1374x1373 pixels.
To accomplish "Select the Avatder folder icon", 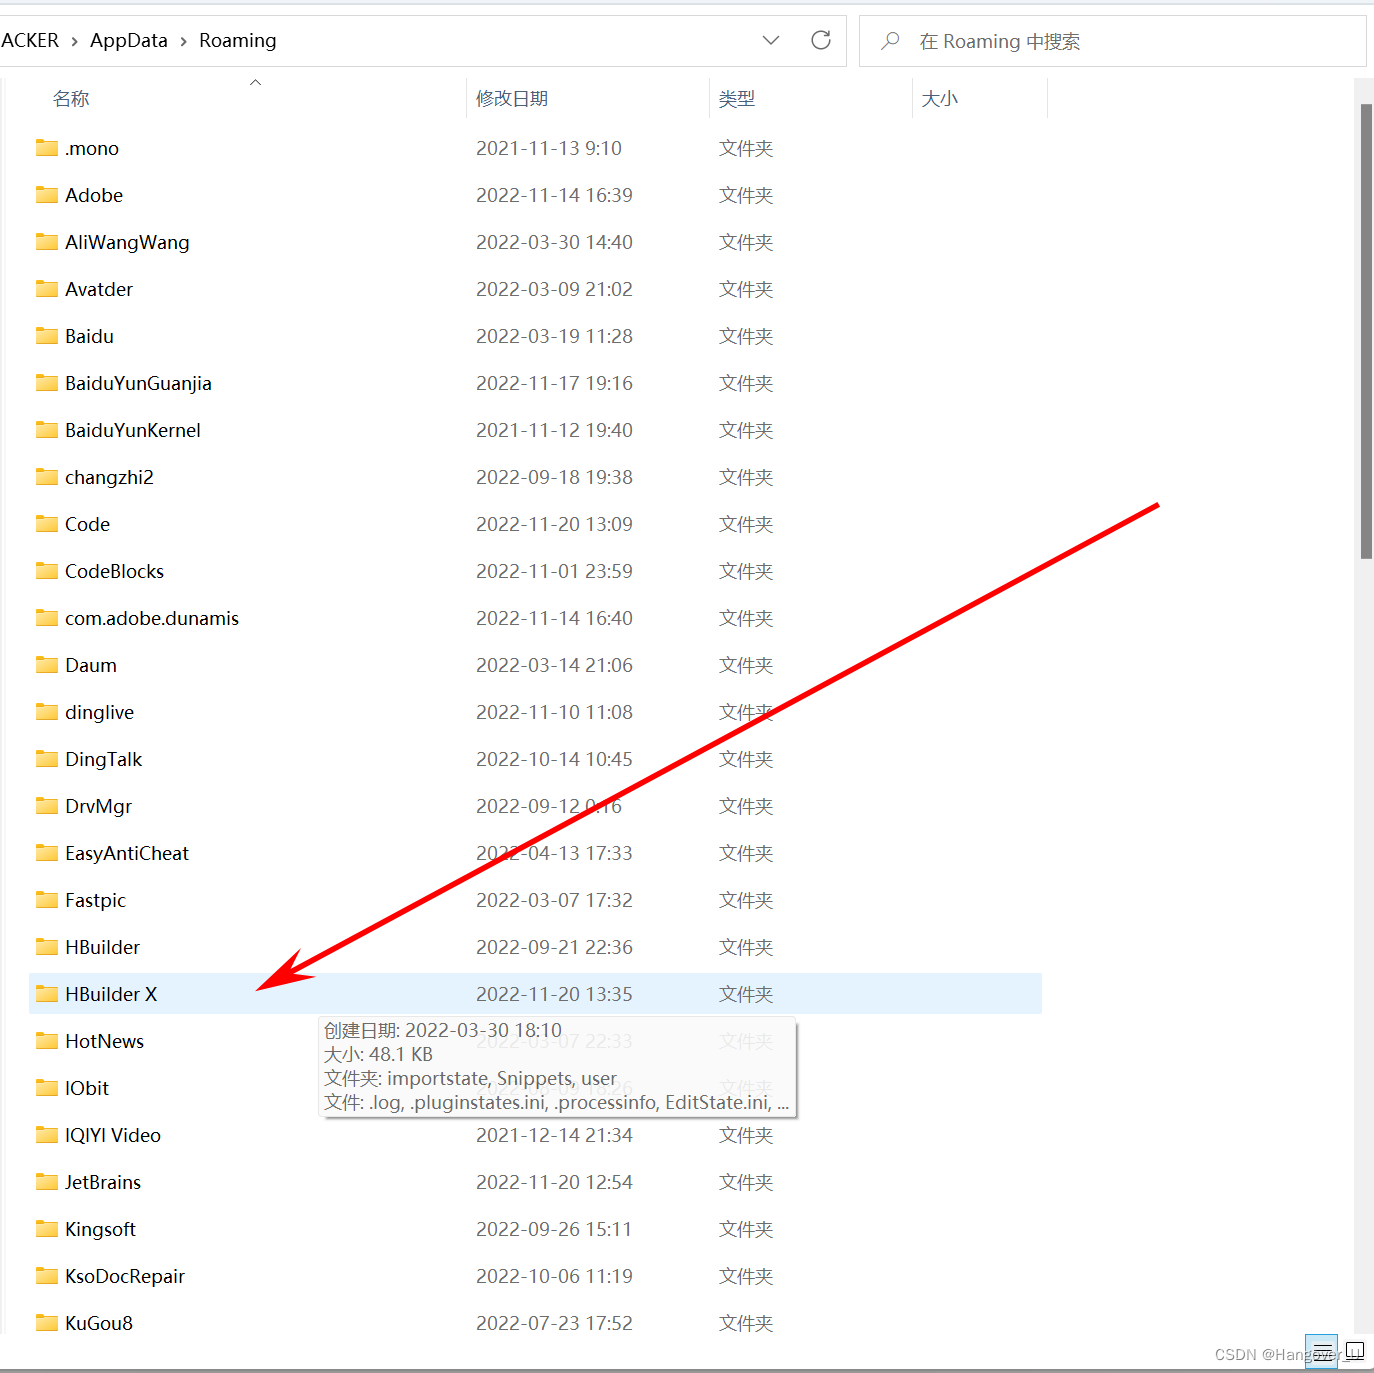I will click(47, 289).
